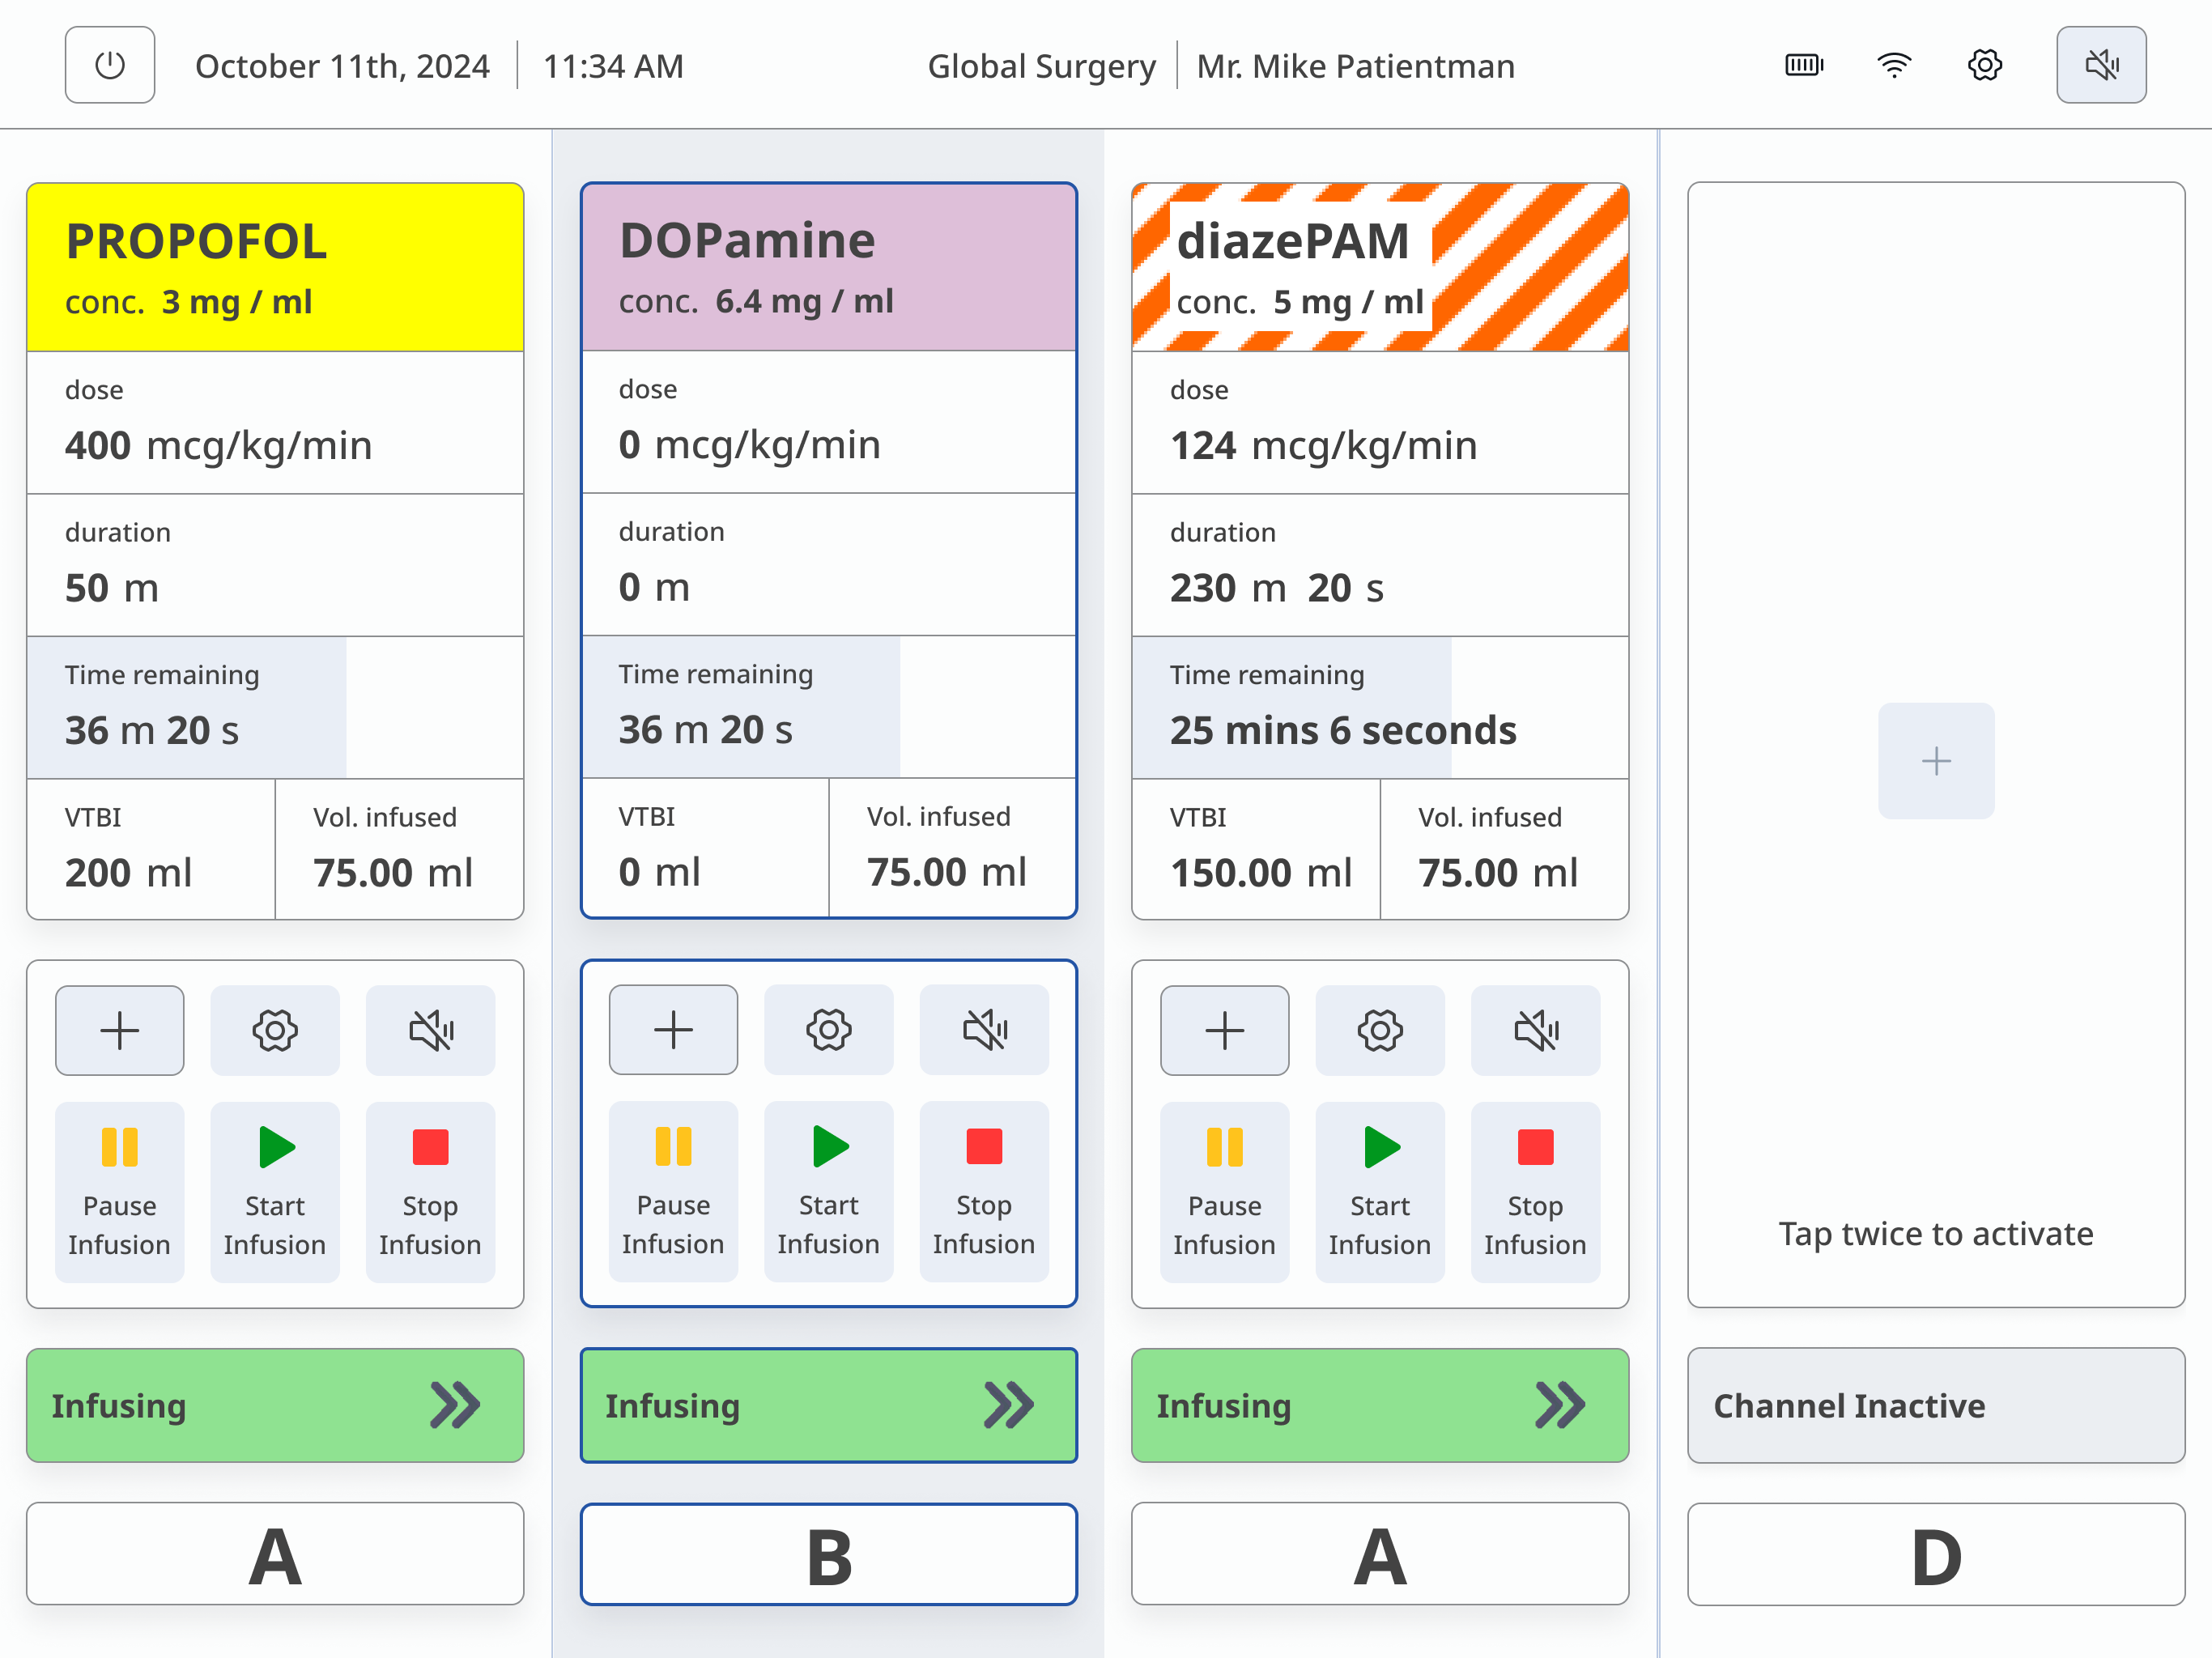This screenshot has height=1658, width=2212.
Task: Select channel D tab
Action: point(1935,1555)
